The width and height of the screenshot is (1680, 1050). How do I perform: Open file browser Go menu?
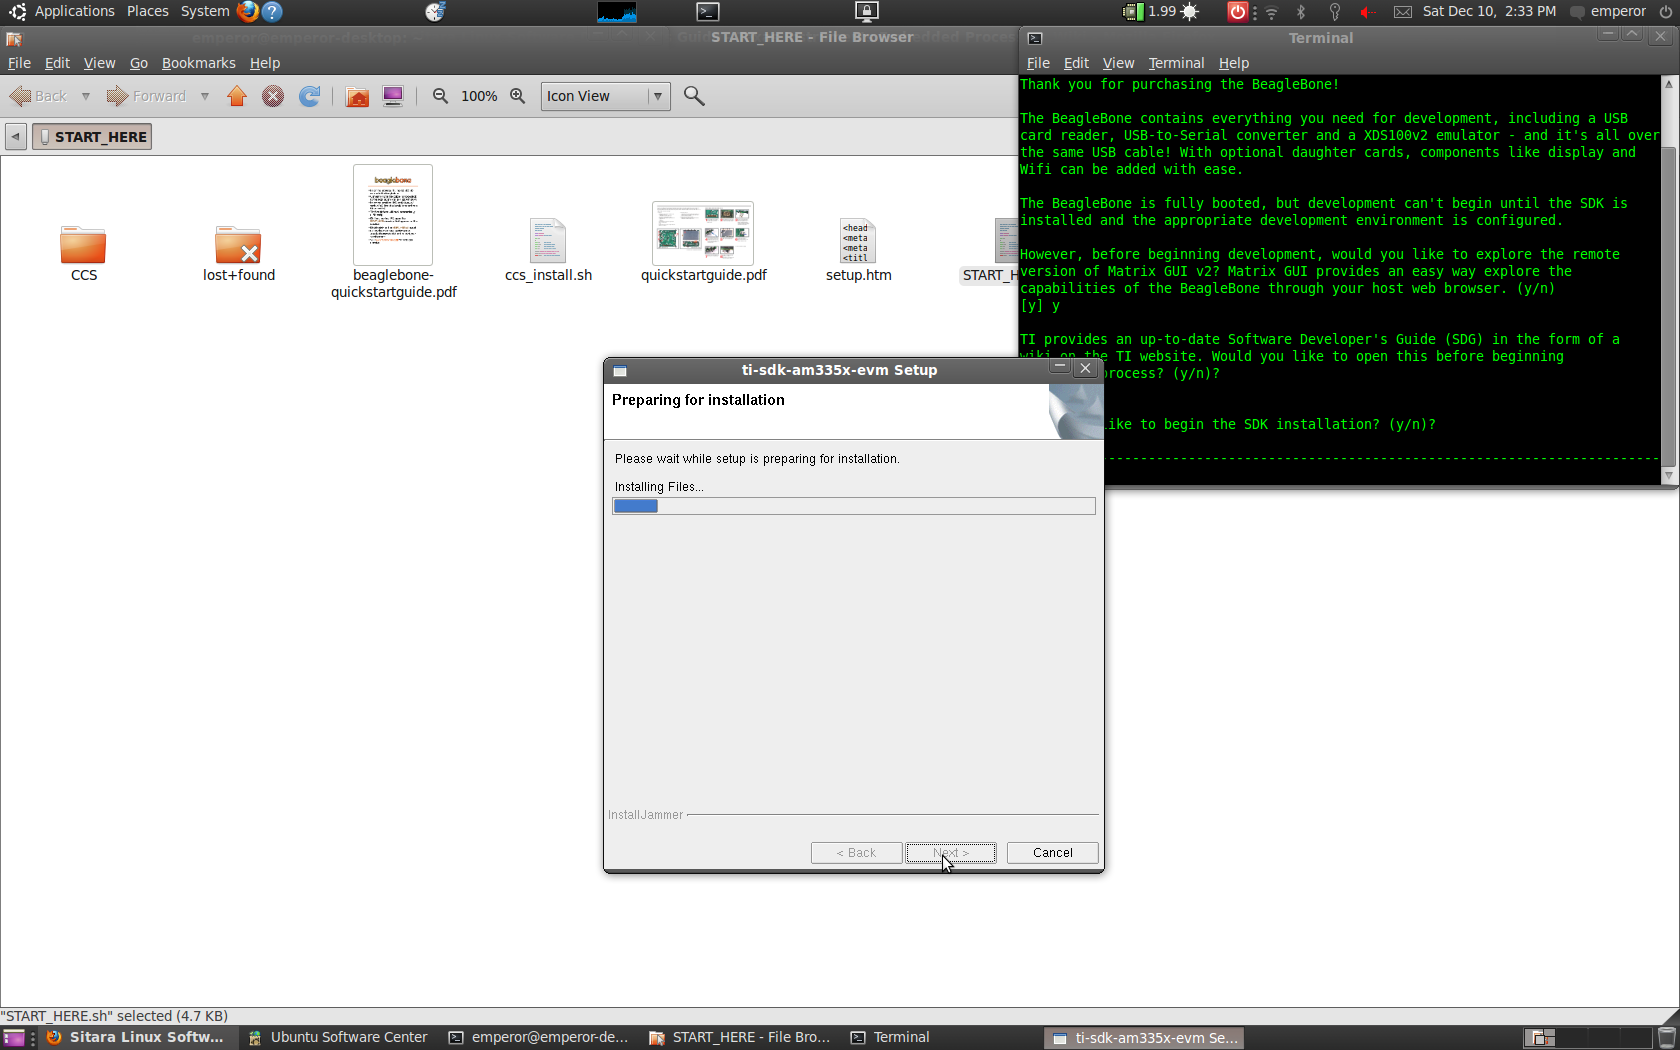[139, 63]
